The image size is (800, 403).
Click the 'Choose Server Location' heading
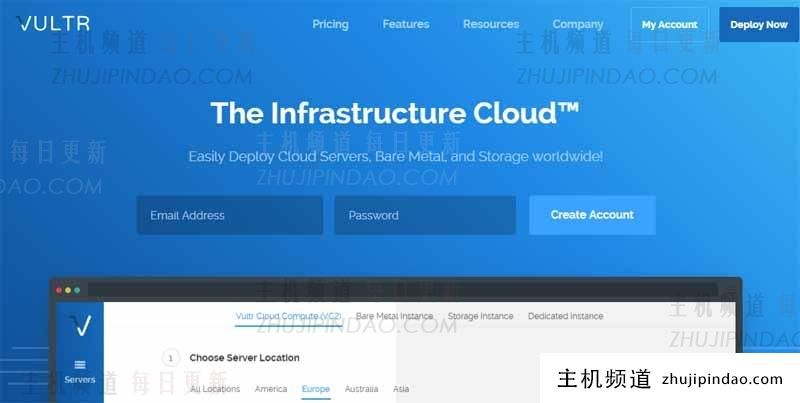coord(244,358)
